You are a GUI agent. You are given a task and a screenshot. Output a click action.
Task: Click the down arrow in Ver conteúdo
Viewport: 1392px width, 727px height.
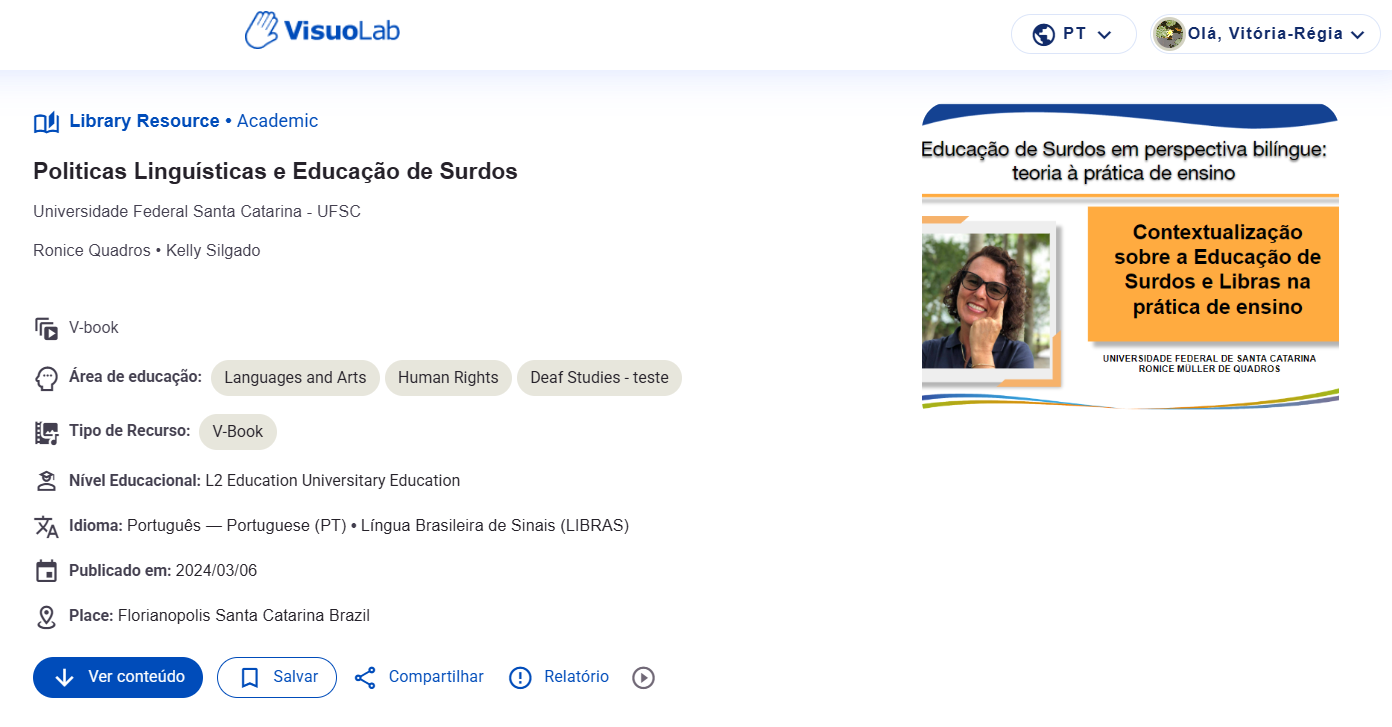(65, 678)
